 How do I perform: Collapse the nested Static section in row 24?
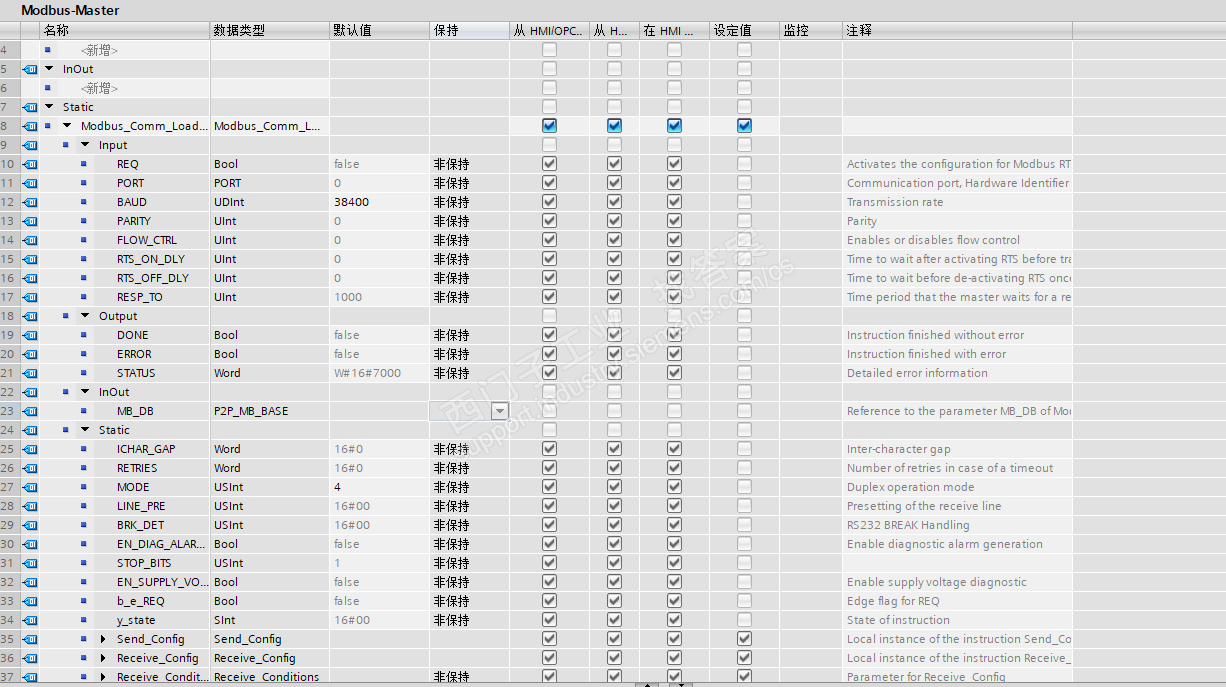85,430
